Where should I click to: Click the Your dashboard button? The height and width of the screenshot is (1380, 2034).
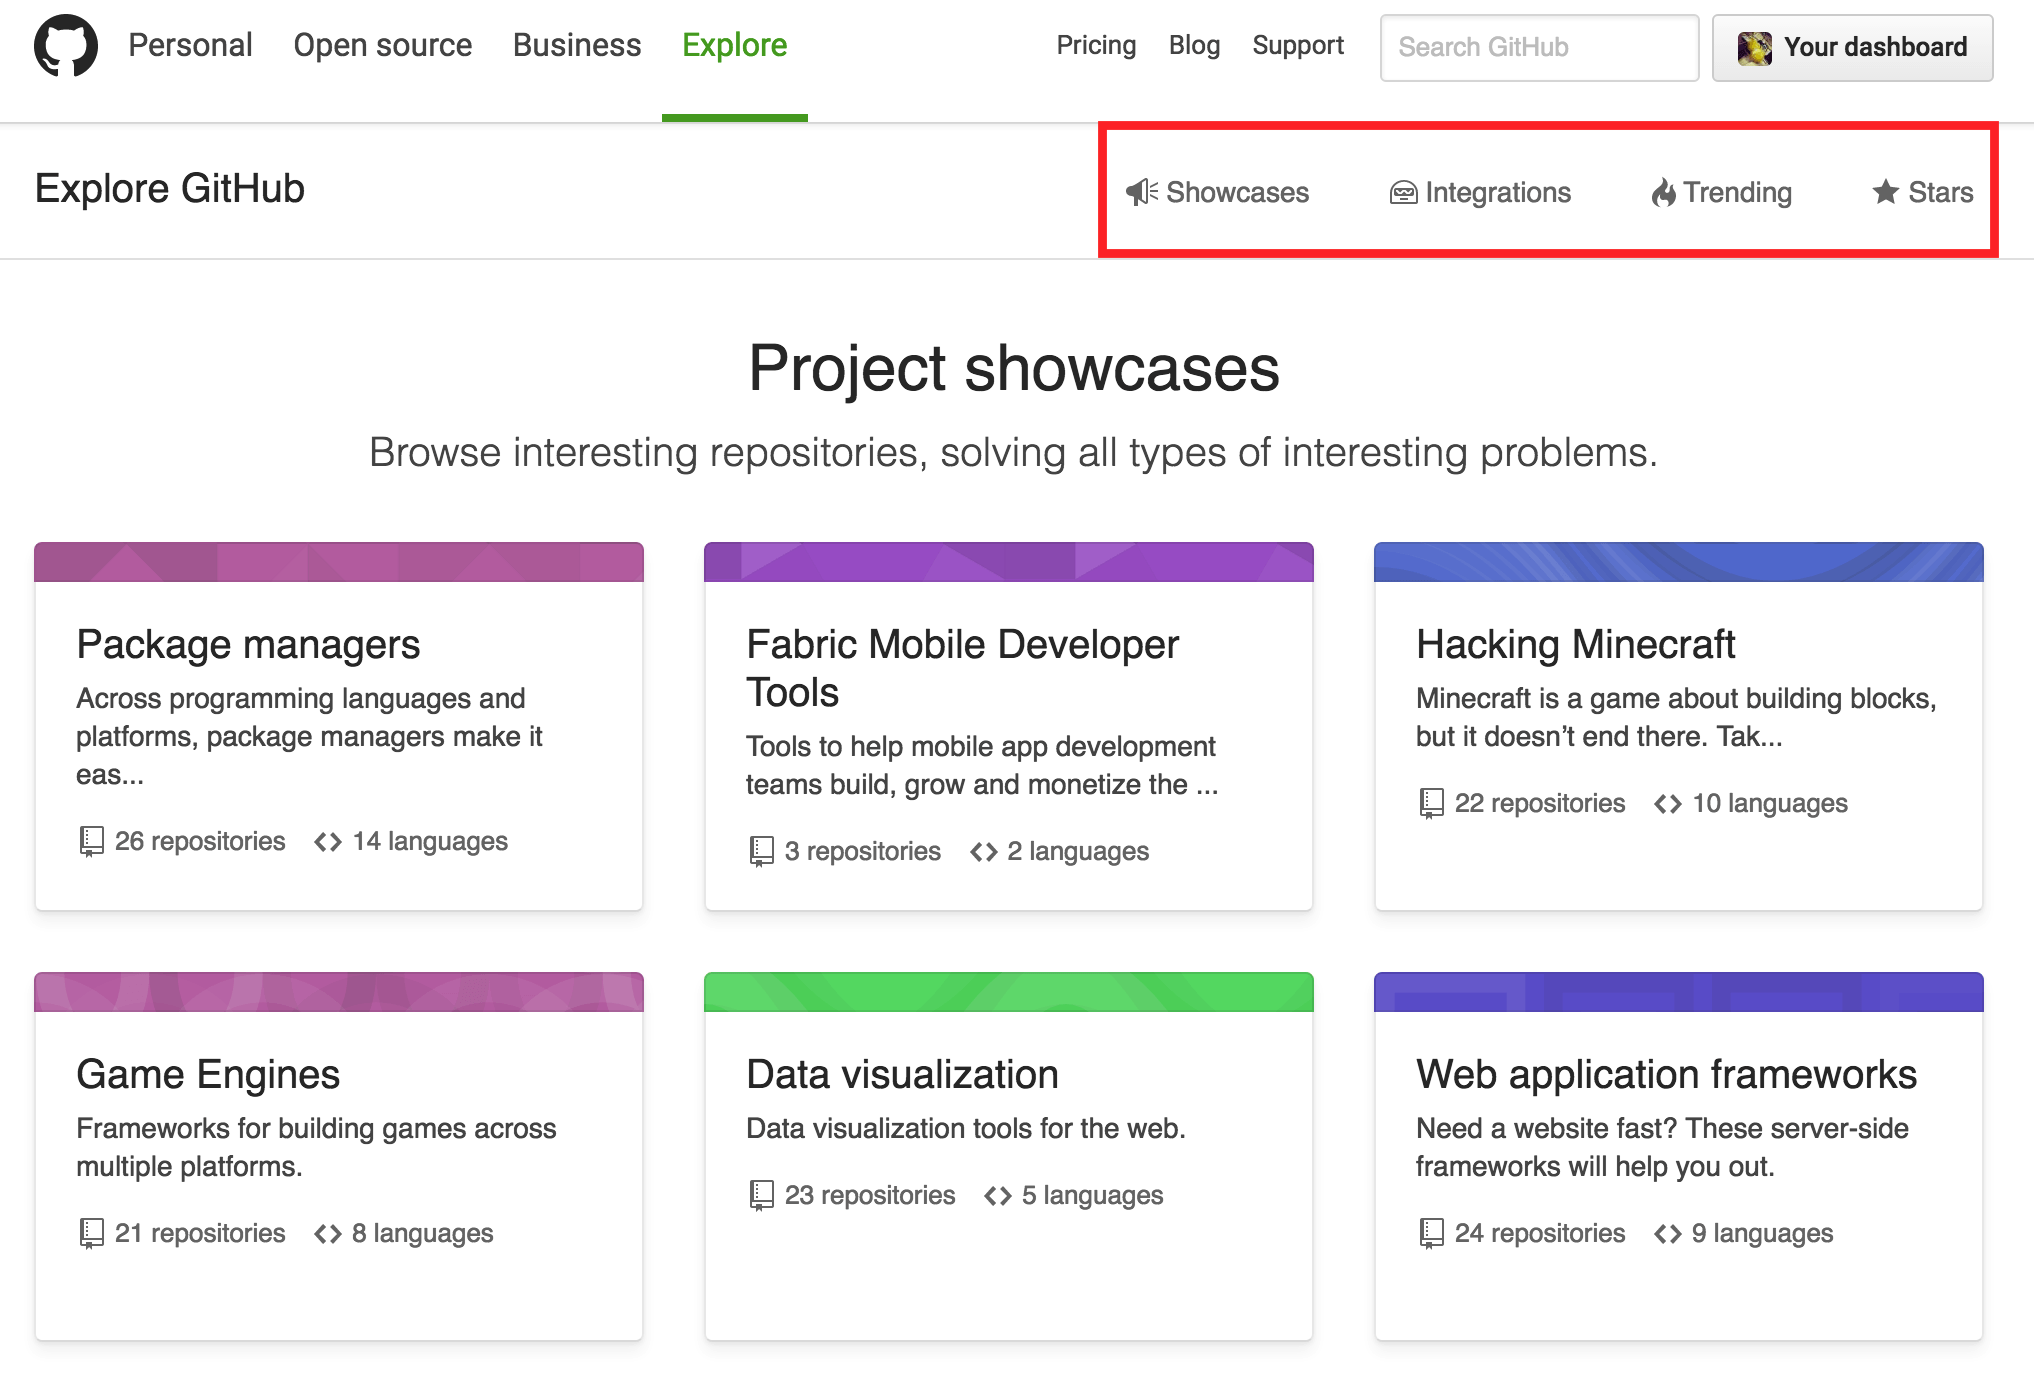tap(1852, 47)
